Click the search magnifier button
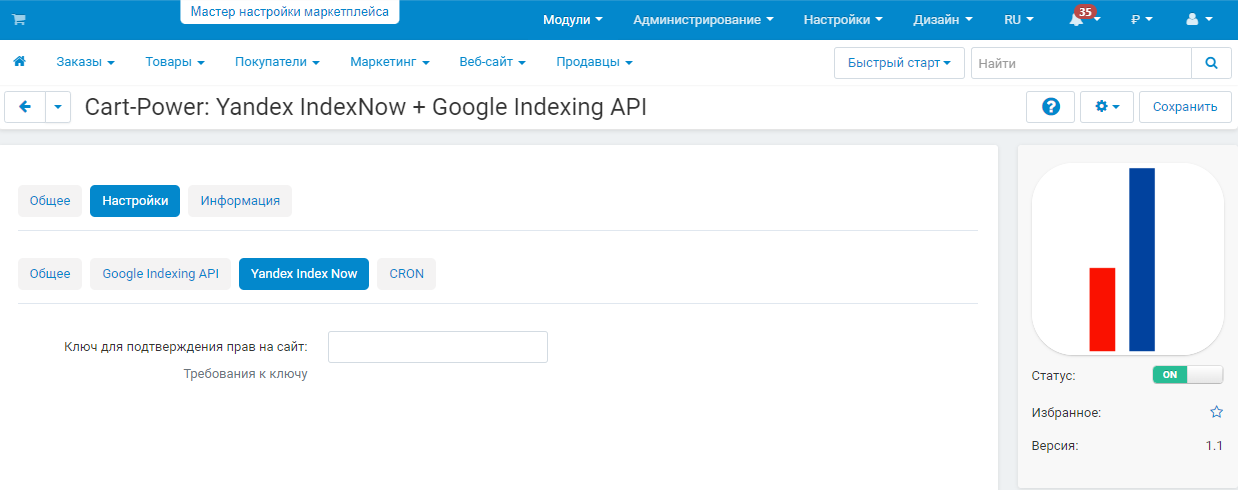 (1211, 63)
